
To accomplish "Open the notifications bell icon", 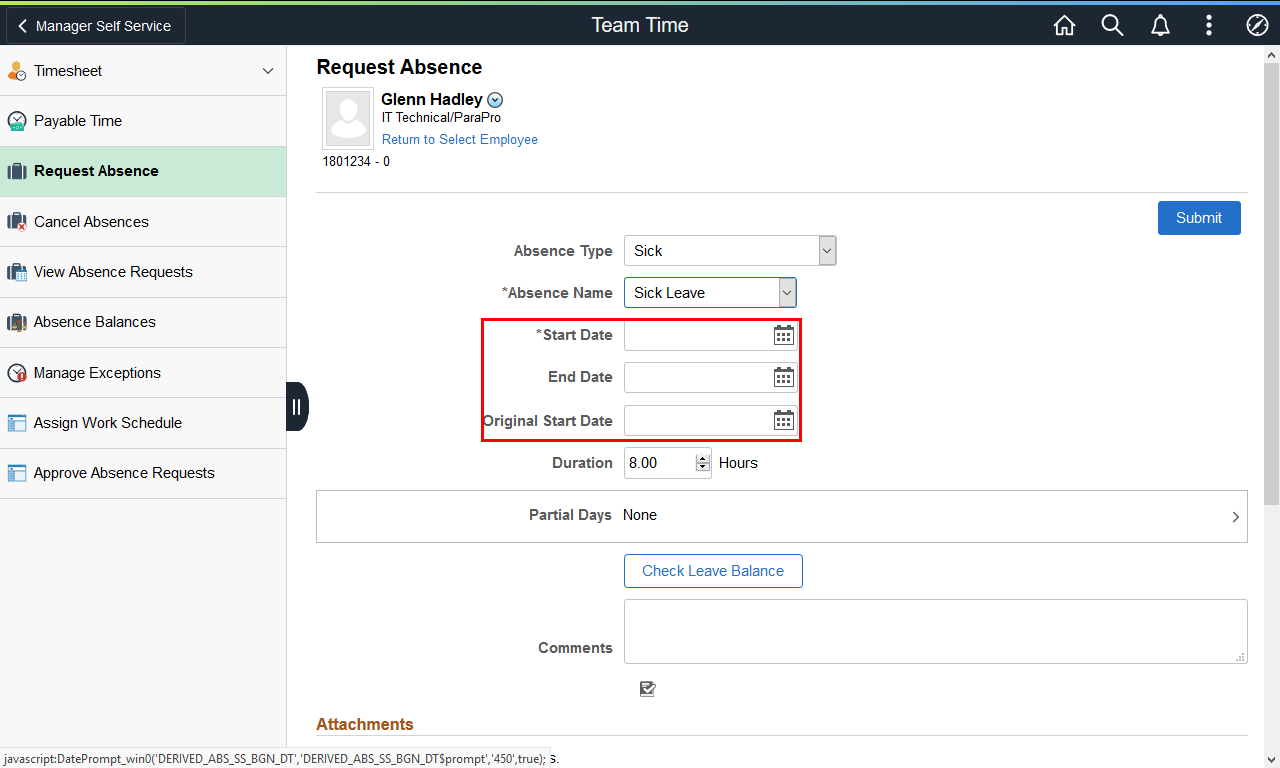I will click(x=1160, y=25).
